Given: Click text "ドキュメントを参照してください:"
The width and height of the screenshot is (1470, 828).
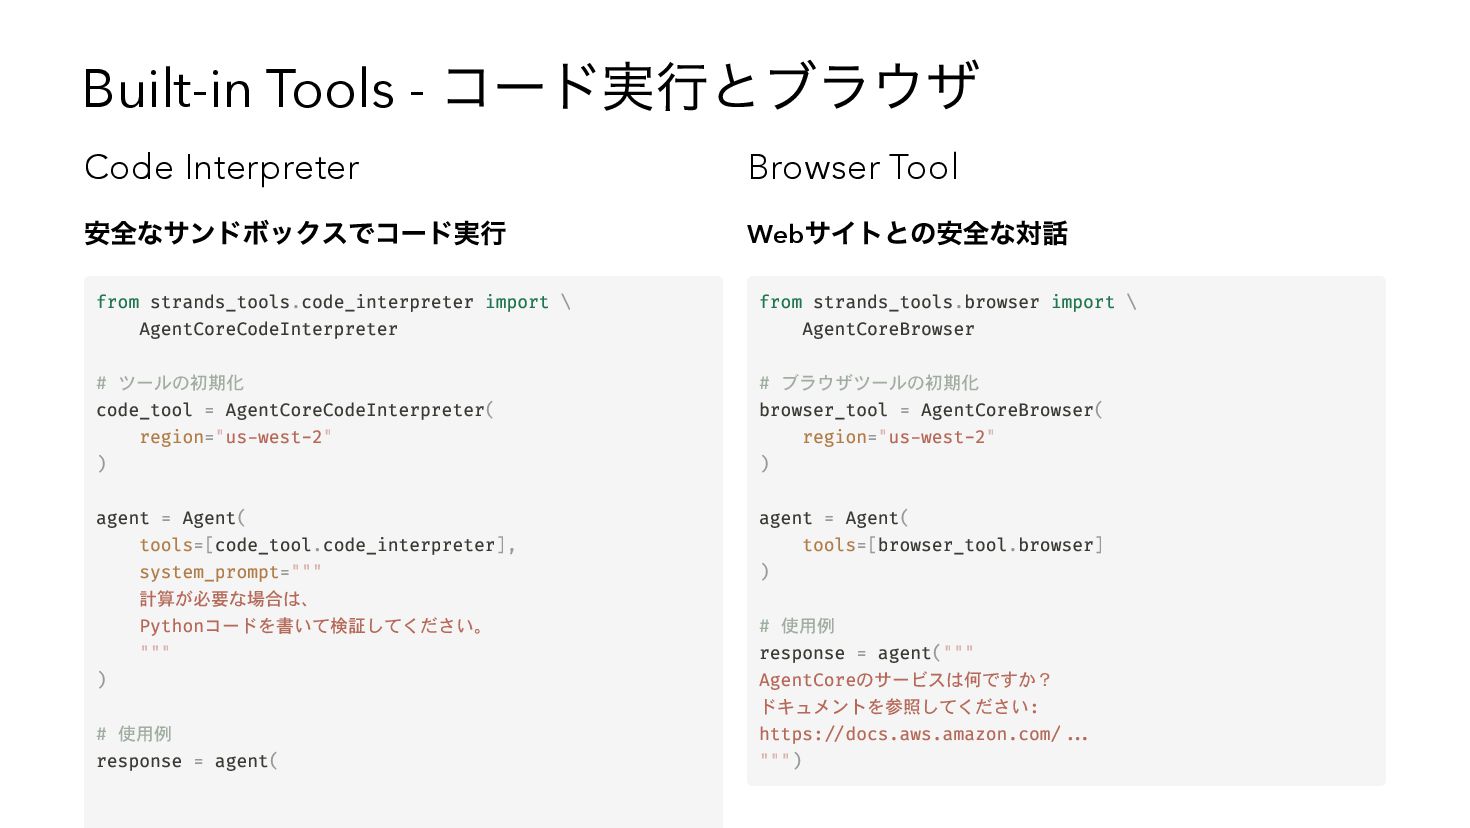Looking at the screenshot, I should pyautogui.click(x=899, y=707).
